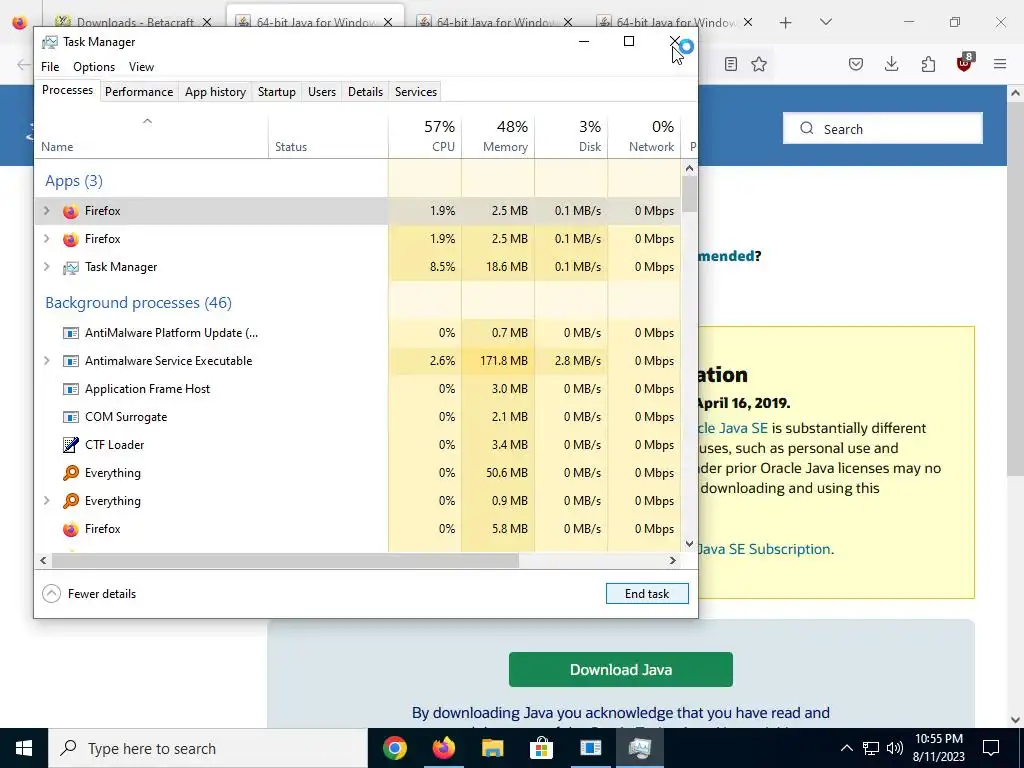Image resolution: width=1024 pixels, height=768 pixels.
Task: Sort processes by Memory column
Action: point(498,136)
